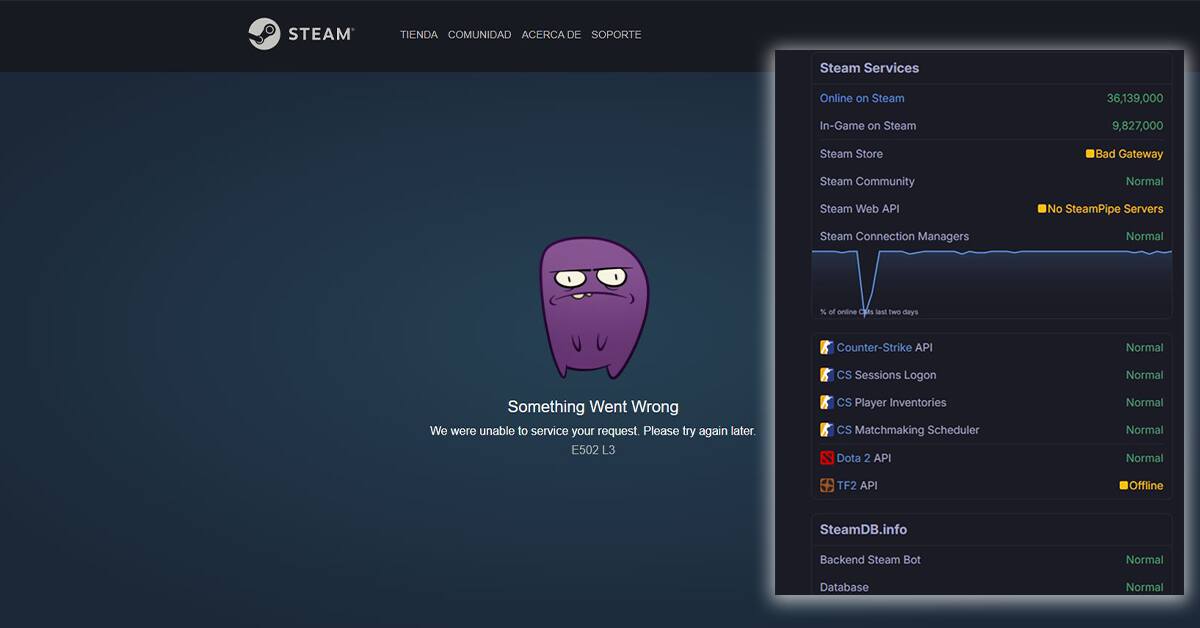Click the E502 L3 error code
Viewport: 1200px width, 628px height.
593,451
